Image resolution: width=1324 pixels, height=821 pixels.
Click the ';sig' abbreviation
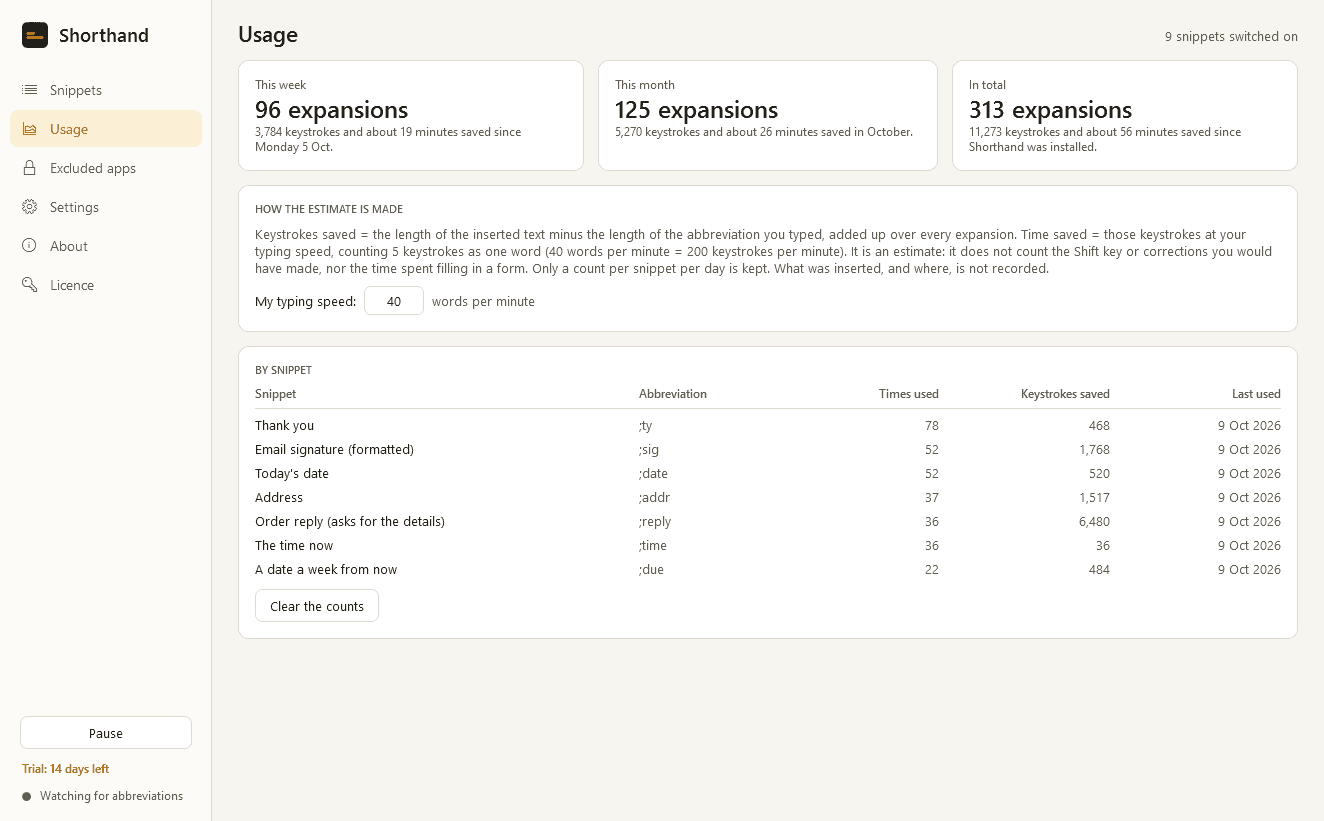pos(650,450)
